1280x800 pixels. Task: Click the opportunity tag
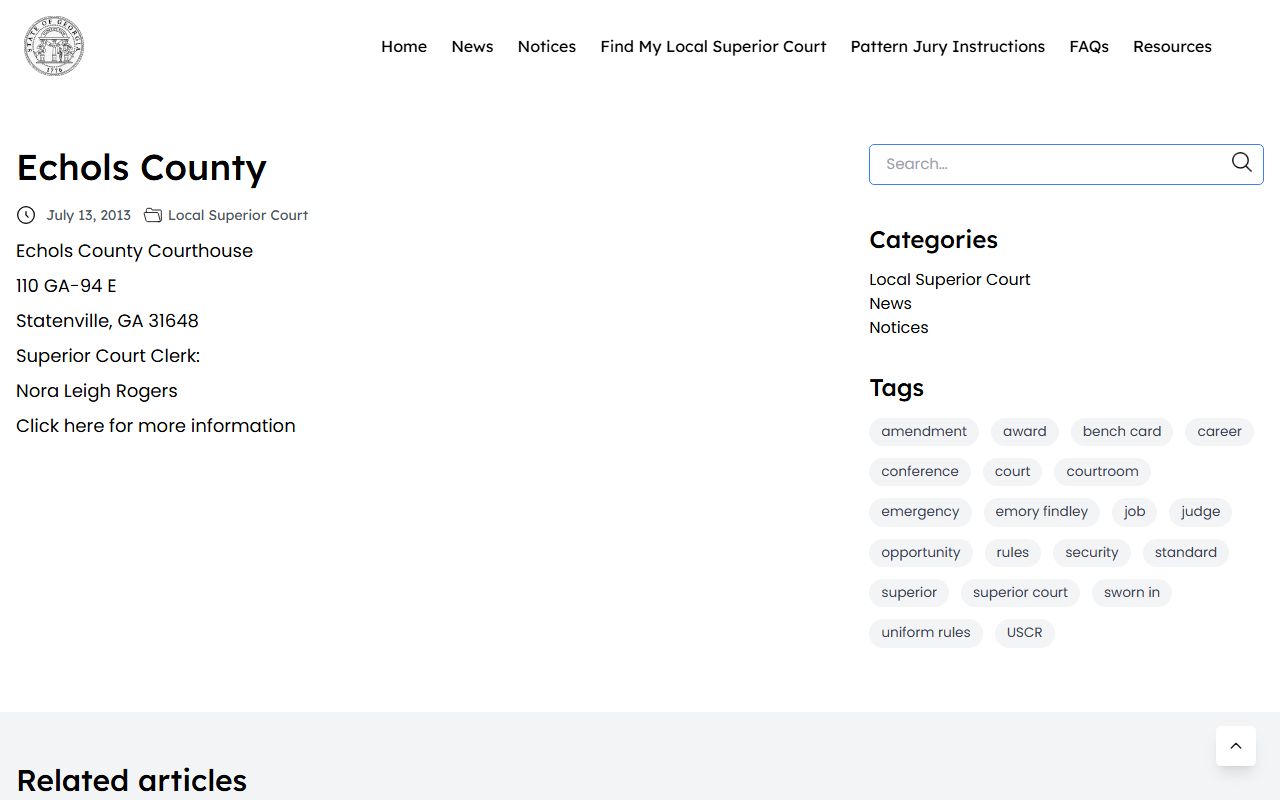(x=921, y=553)
